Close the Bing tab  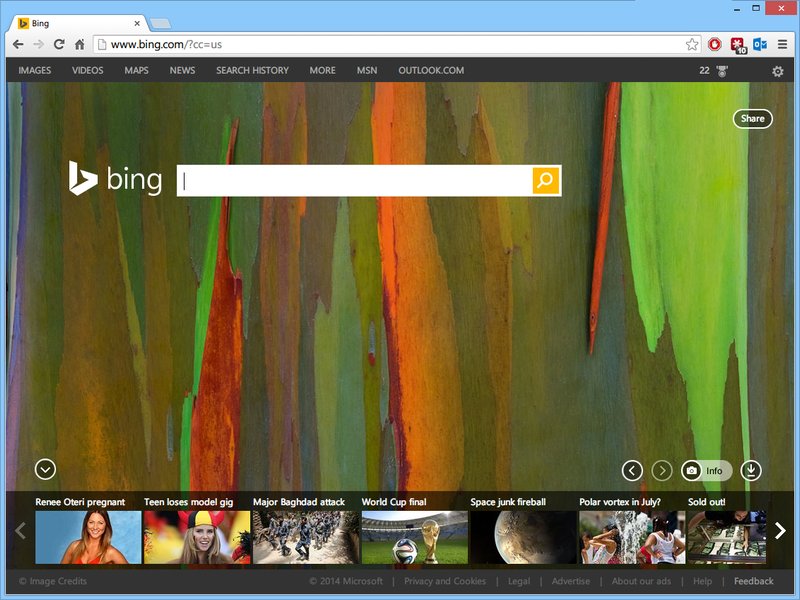coord(137,23)
